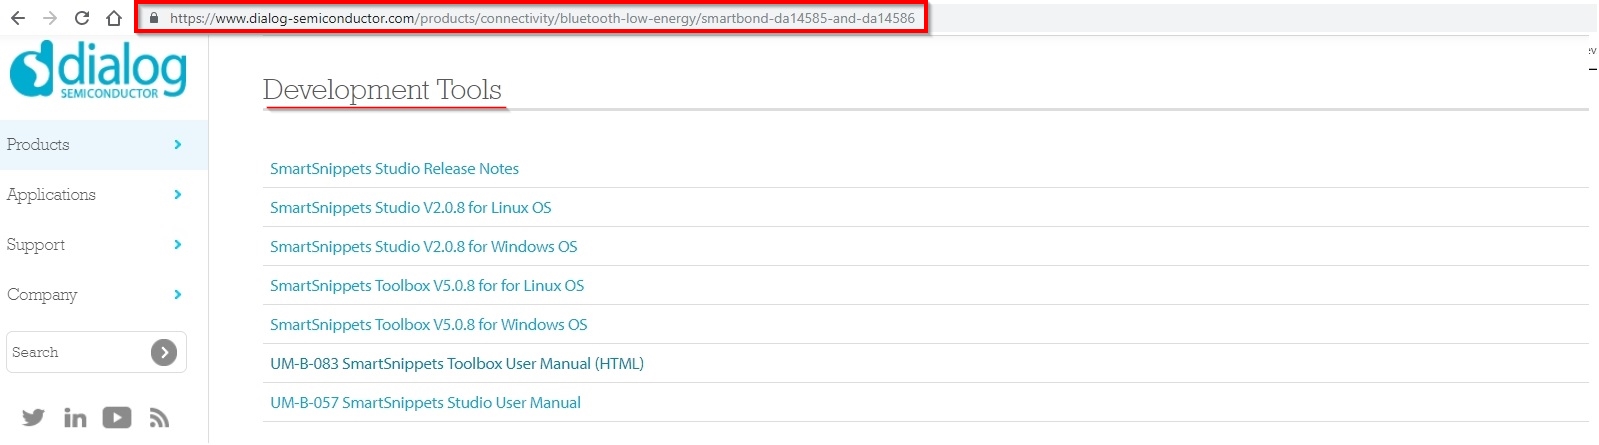This screenshot has width=1599, height=445.
Task: Click the Dialog Semiconductor logo
Action: point(98,70)
